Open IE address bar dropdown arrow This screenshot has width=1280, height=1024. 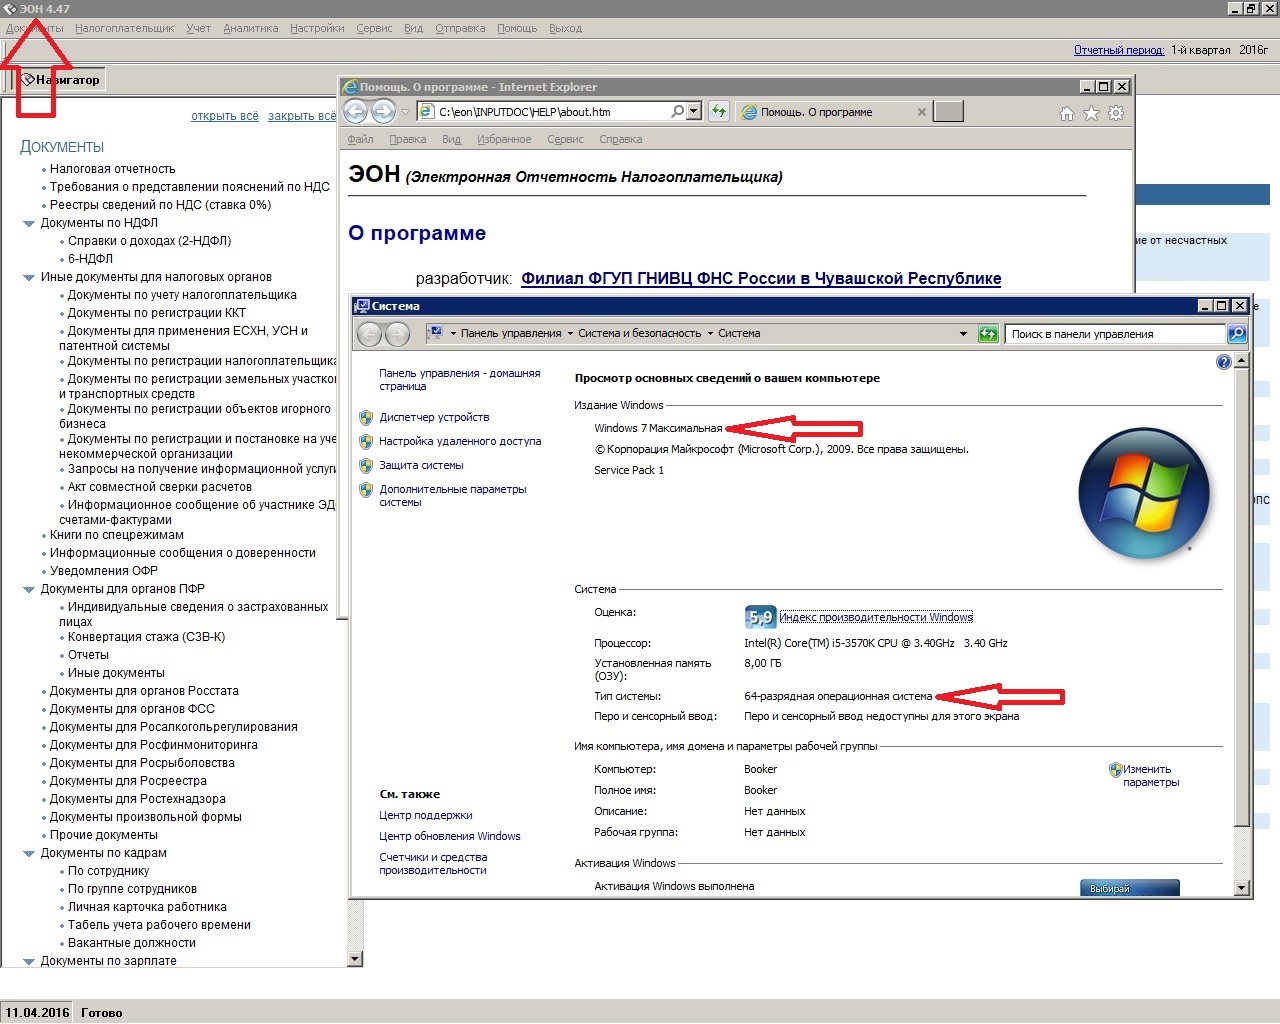pyautogui.click(x=694, y=111)
